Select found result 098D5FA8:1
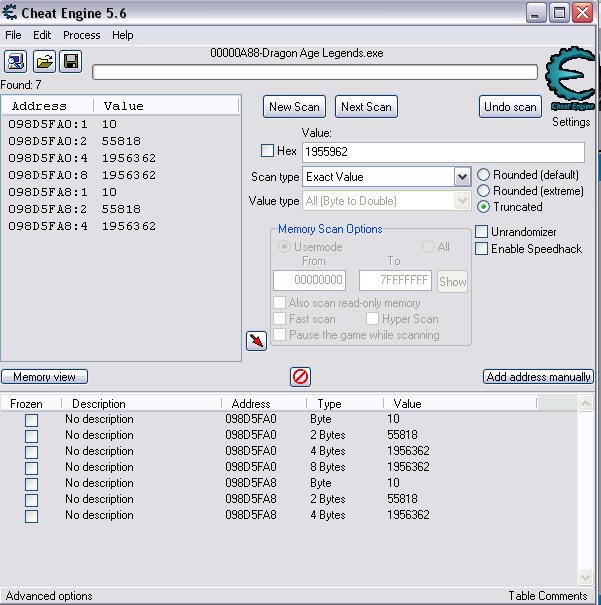The image size is (601, 605). (121, 192)
